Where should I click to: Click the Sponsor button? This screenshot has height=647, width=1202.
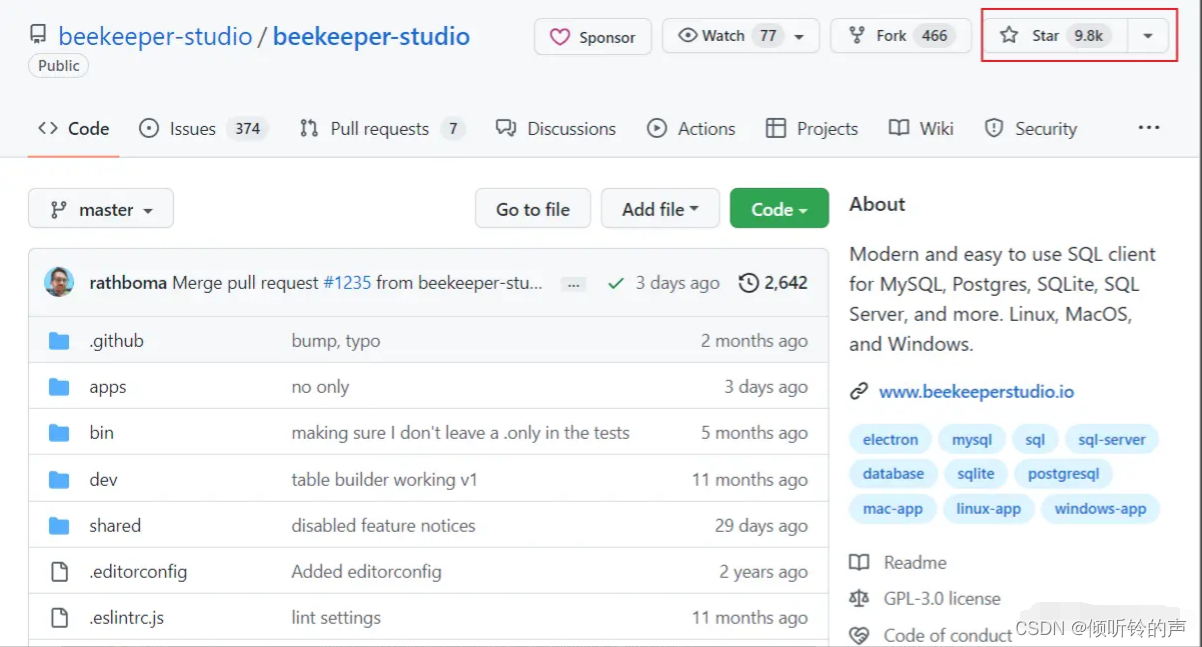593,37
